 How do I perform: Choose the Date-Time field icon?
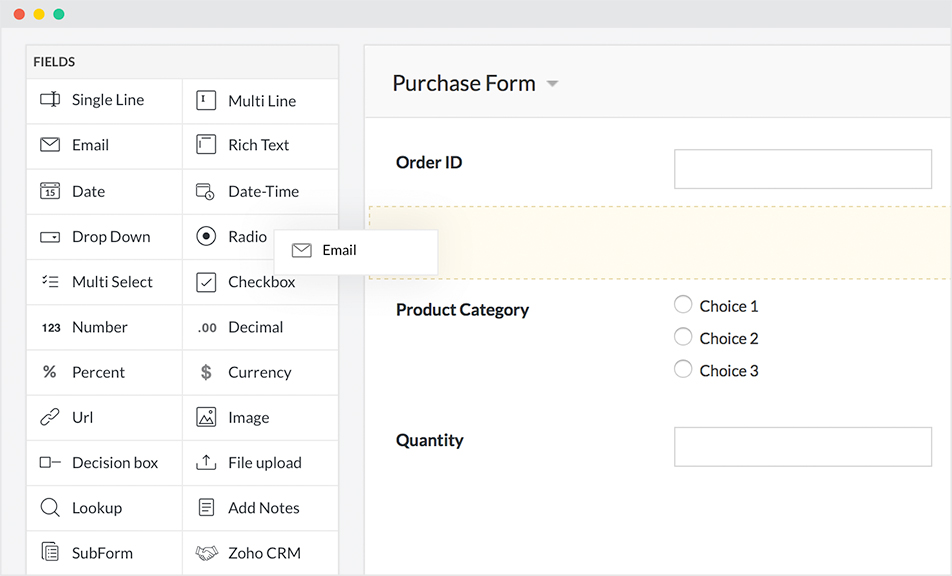205,191
